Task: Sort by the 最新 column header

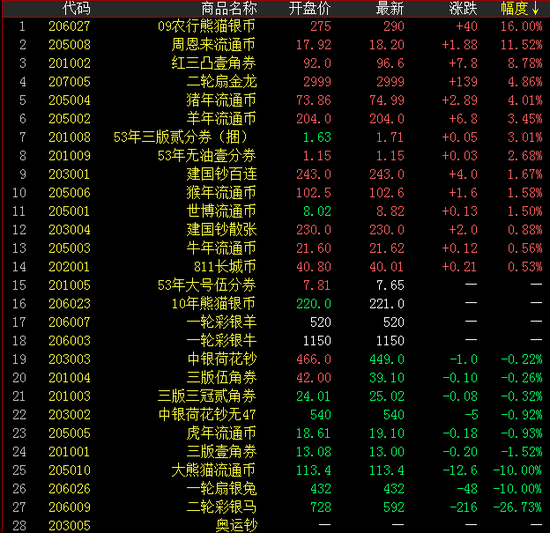Action: [x=390, y=8]
